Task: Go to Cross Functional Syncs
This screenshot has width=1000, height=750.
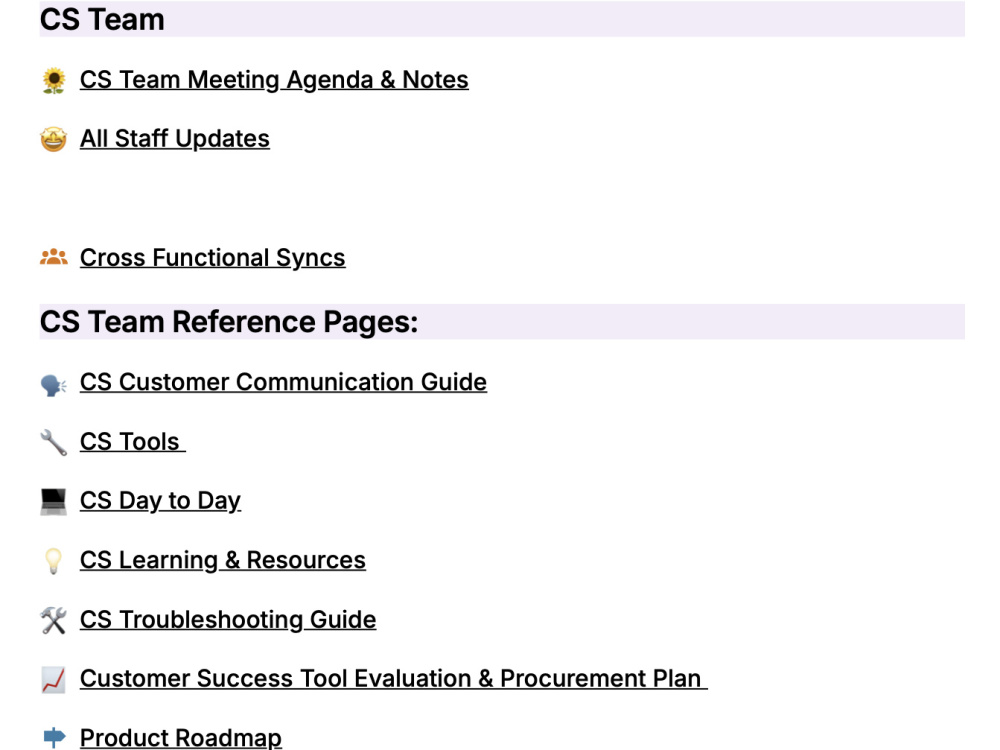Action: 212,258
